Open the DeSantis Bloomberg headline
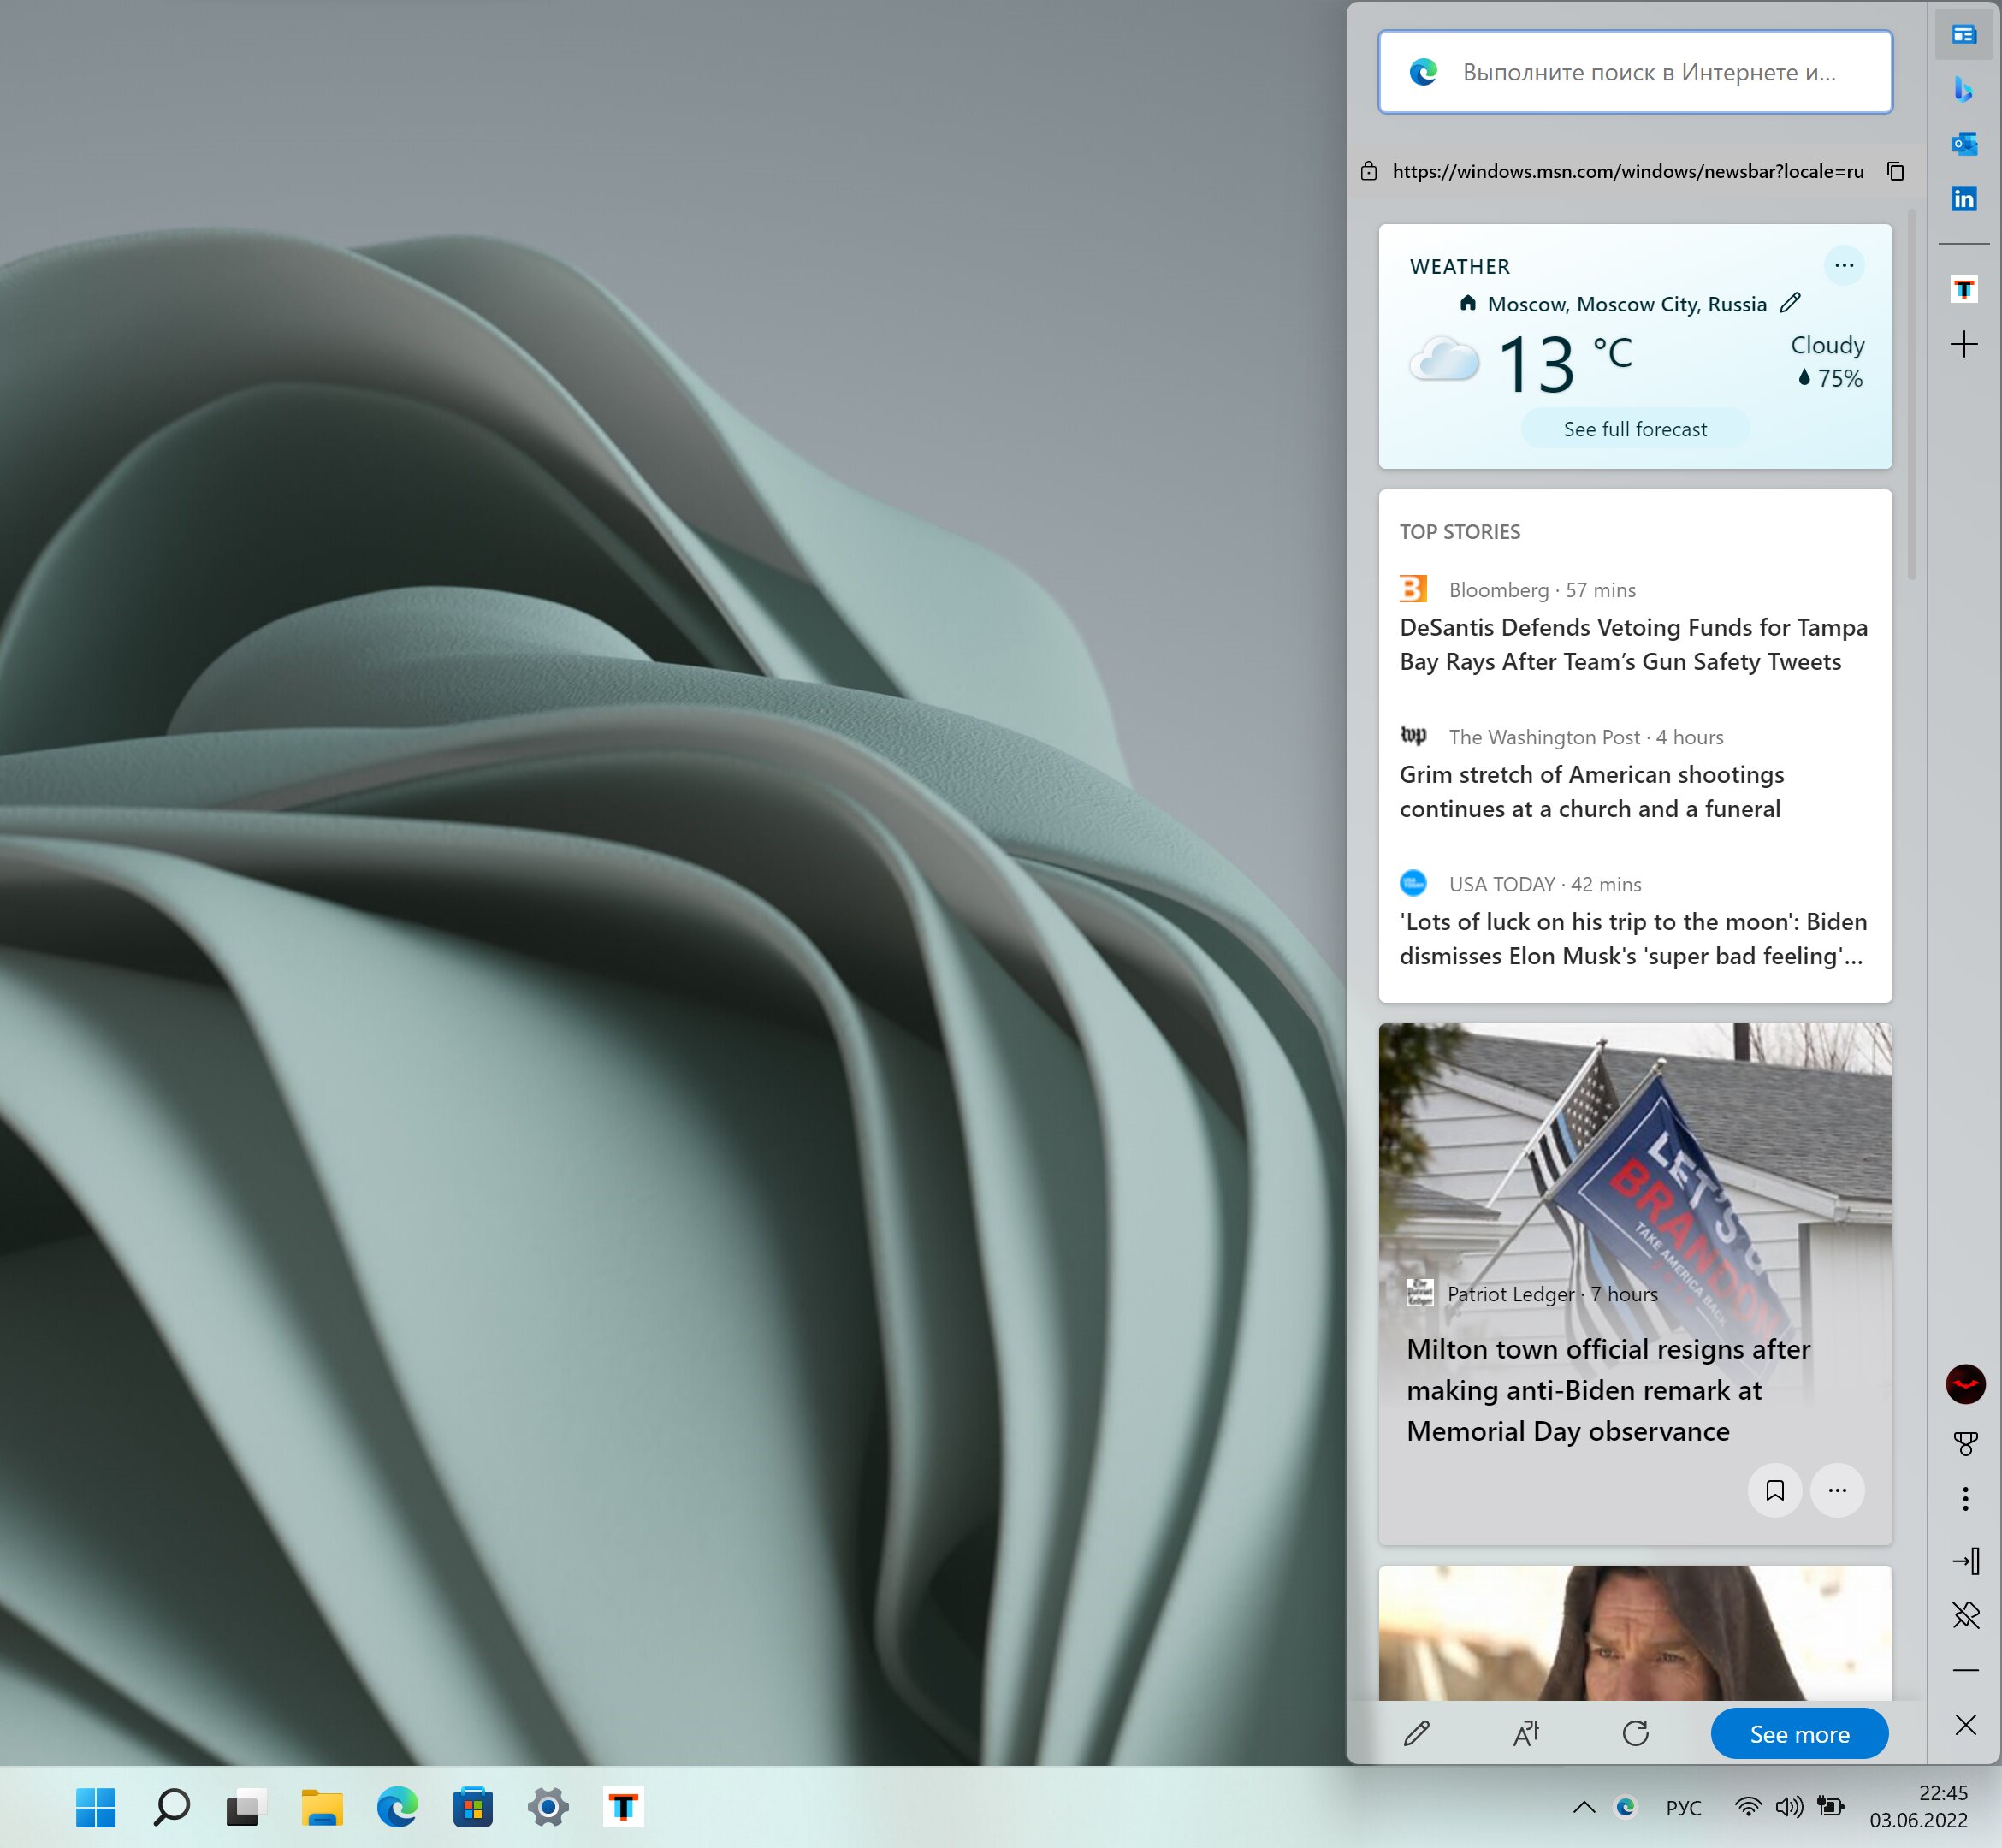 [1633, 644]
